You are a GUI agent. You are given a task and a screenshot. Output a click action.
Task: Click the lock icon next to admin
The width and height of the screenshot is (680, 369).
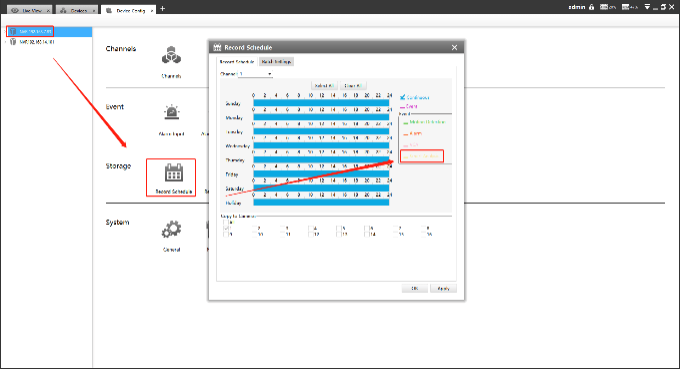coord(591,7)
